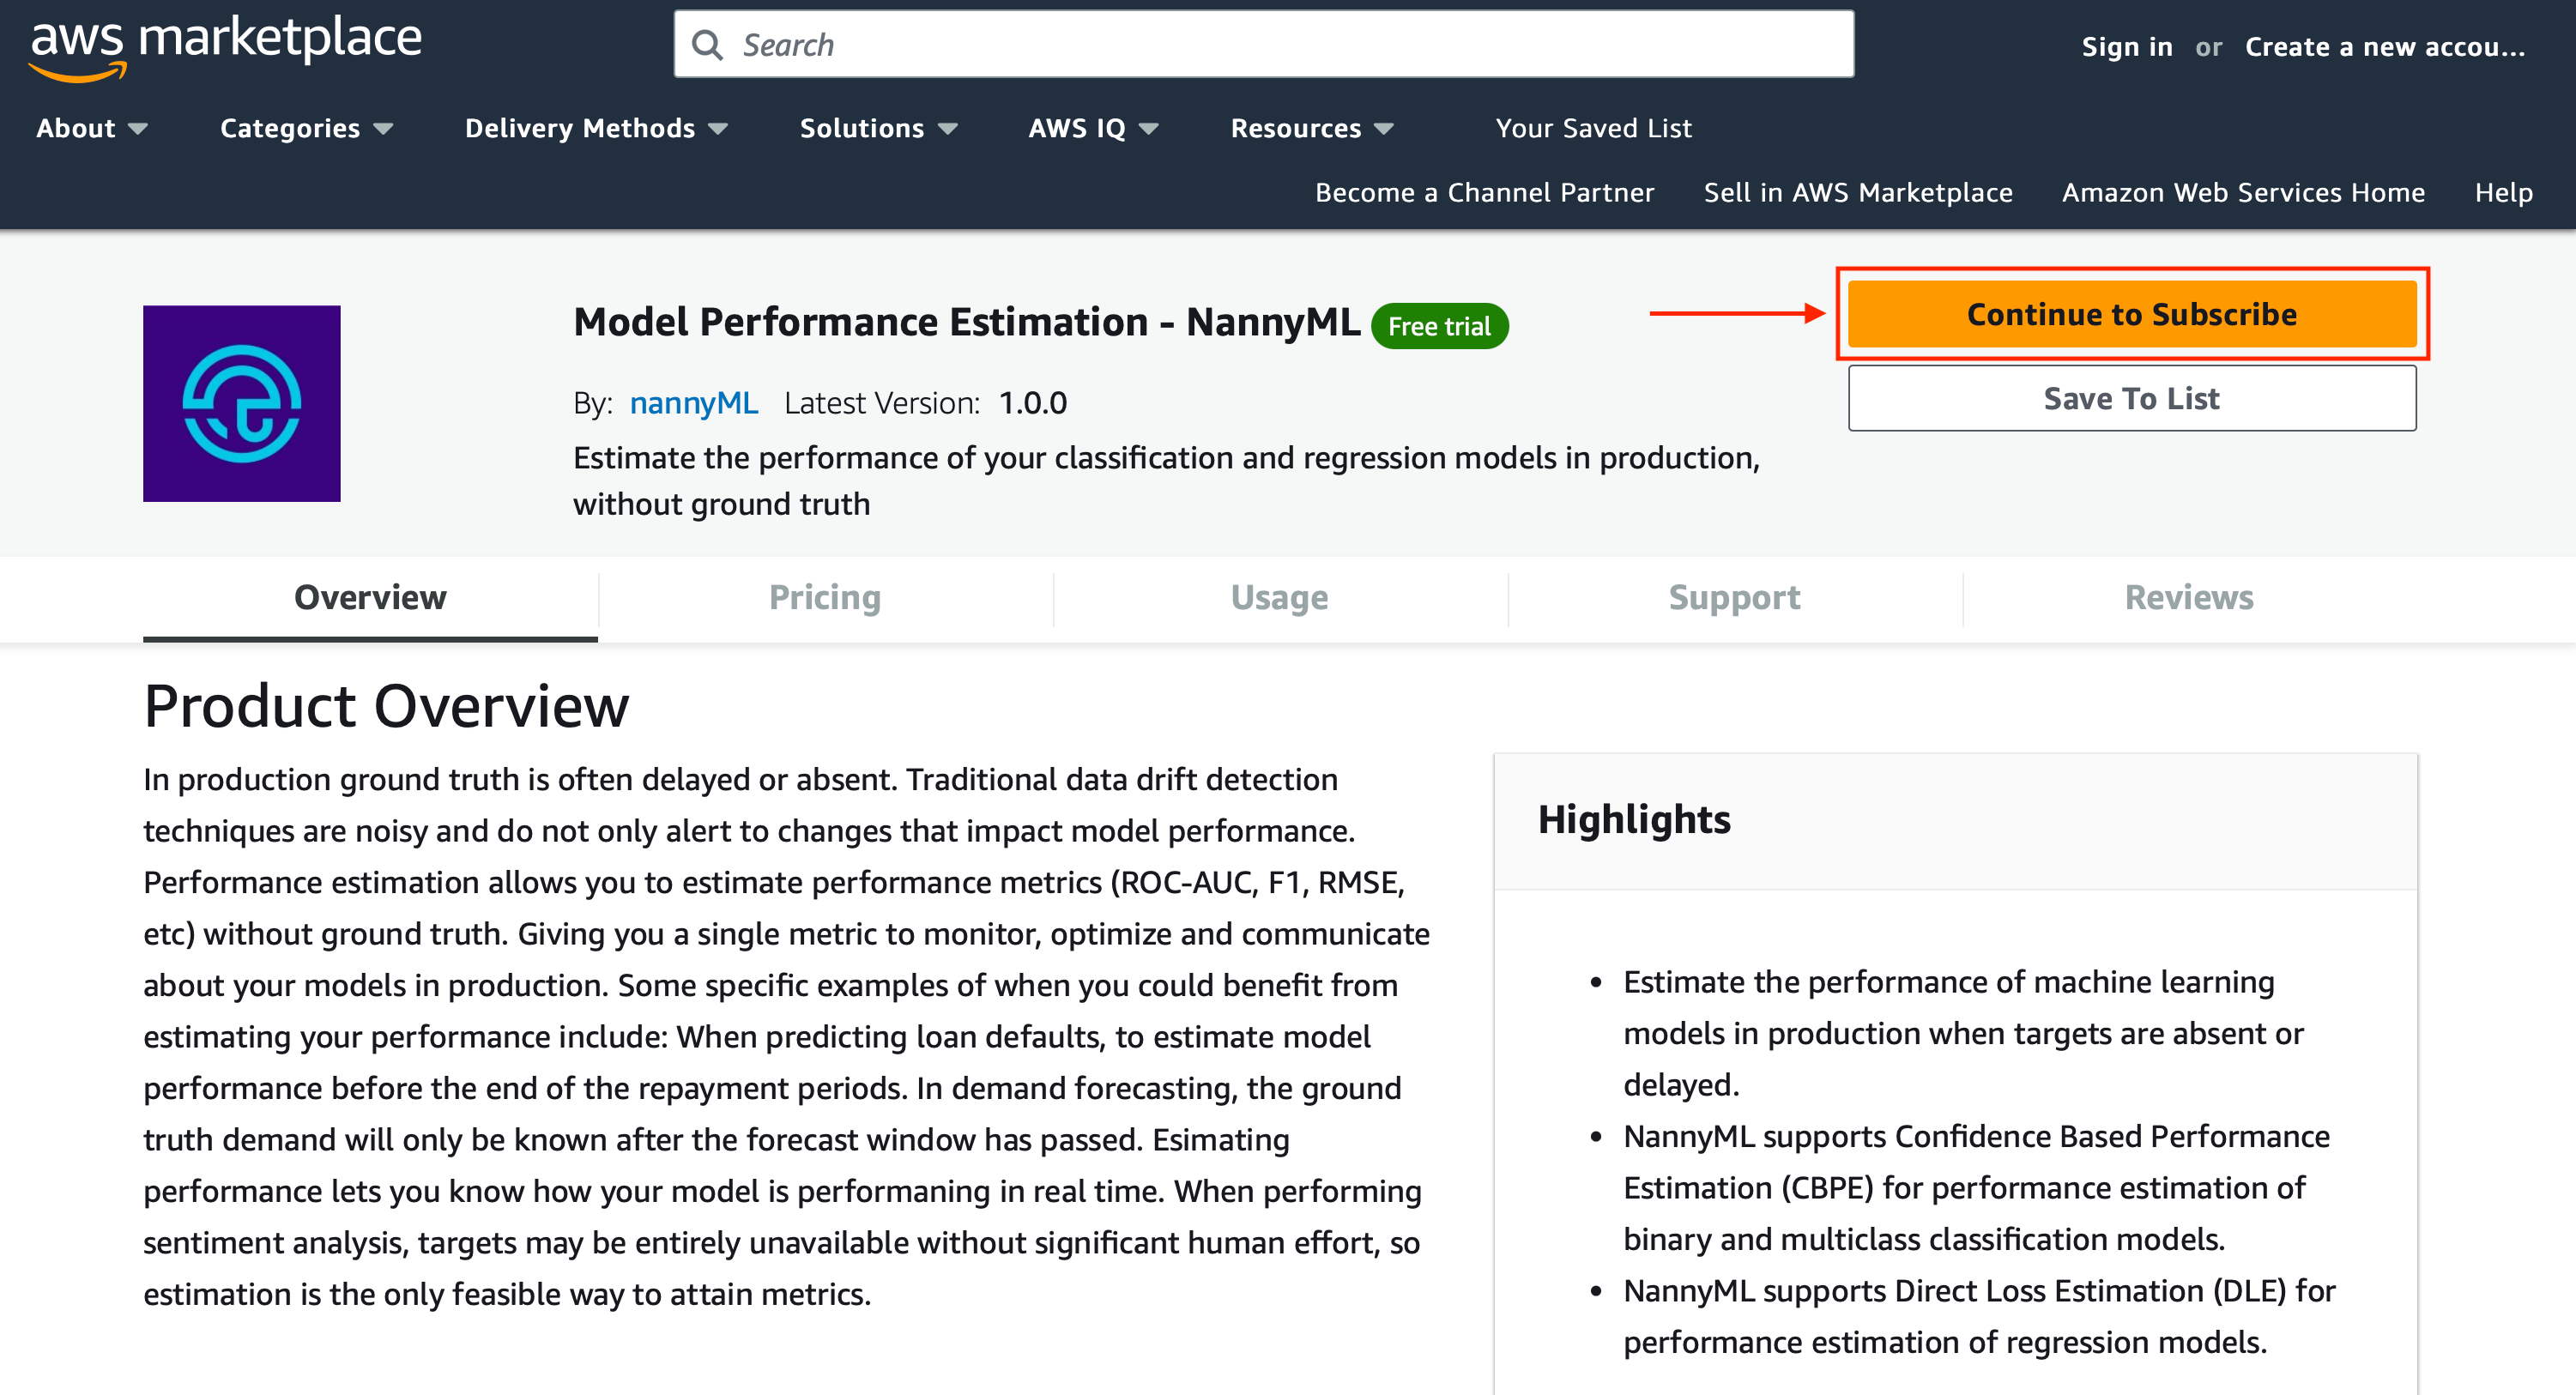Open Sell in AWS Marketplace link
The image size is (2576, 1395).
pyautogui.click(x=1858, y=192)
